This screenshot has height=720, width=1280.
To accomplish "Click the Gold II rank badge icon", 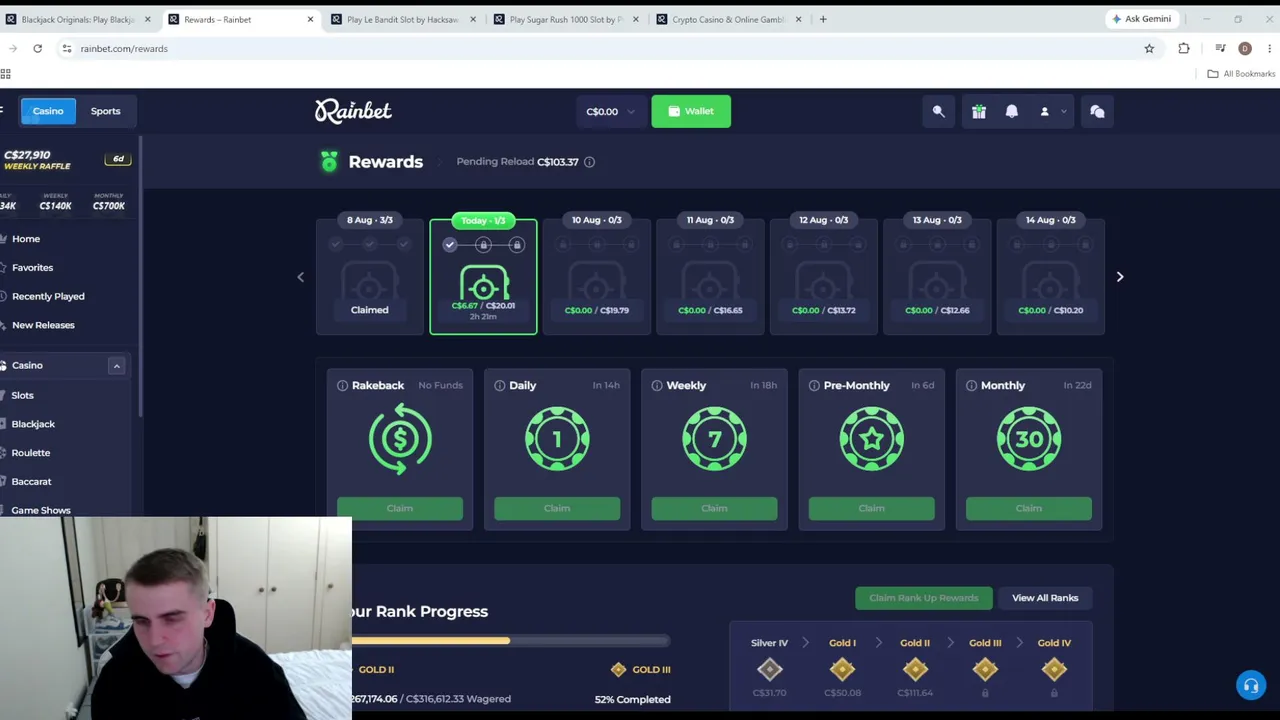I will point(915,670).
